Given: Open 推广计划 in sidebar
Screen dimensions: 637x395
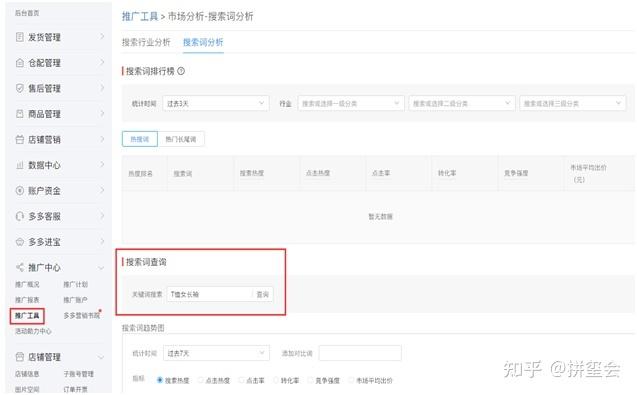Looking at the screenshot, I should pyautogui.click(x=75, y=284).
